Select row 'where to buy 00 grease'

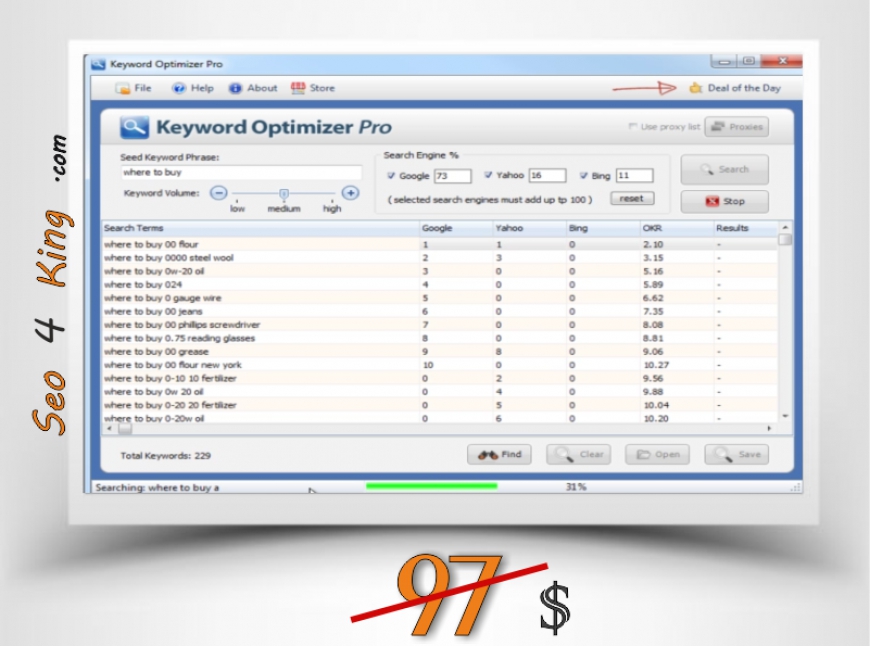(x=439, y=351)
